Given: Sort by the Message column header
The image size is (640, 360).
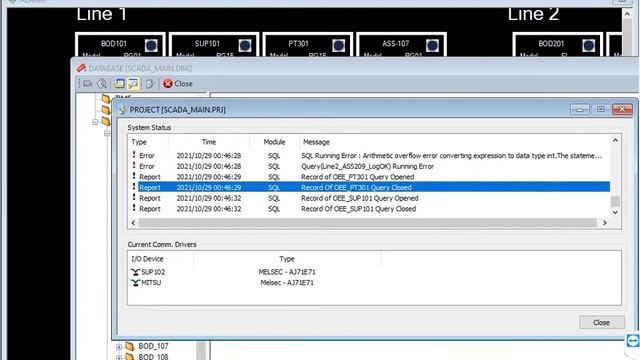Looking at the screenshot, I should (316, 142).
